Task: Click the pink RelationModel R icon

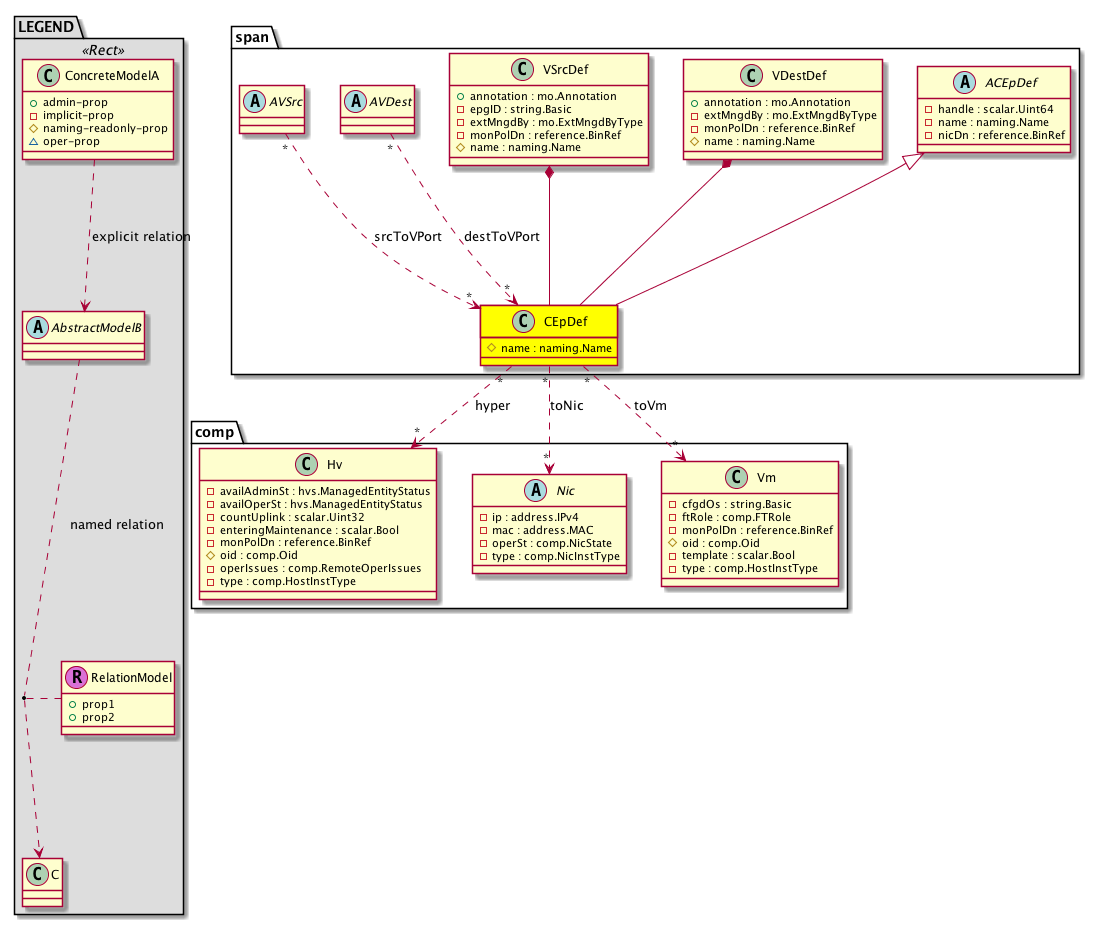Action: point(76,677)
